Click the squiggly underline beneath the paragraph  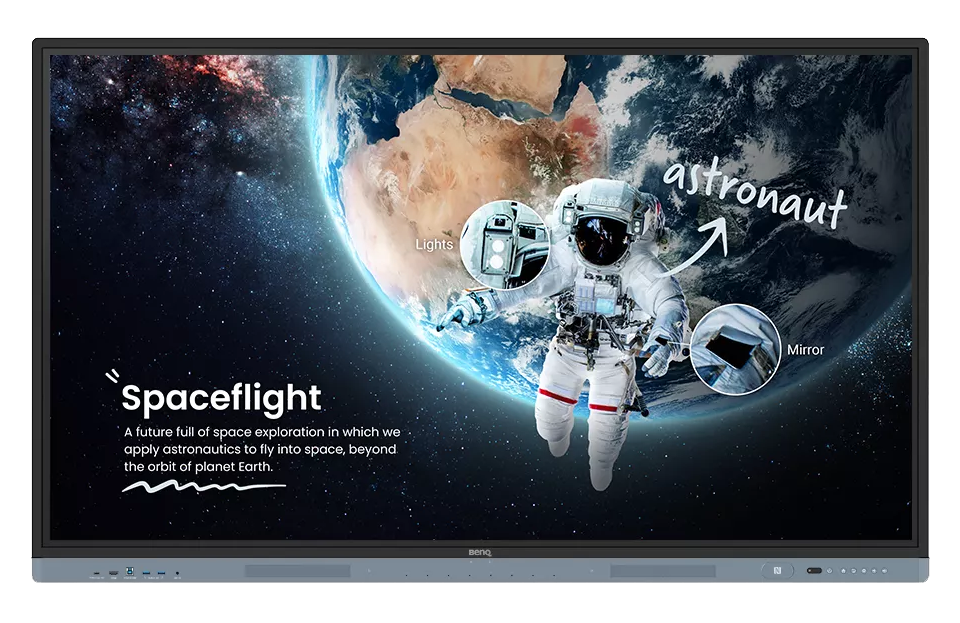click(203, 487)
